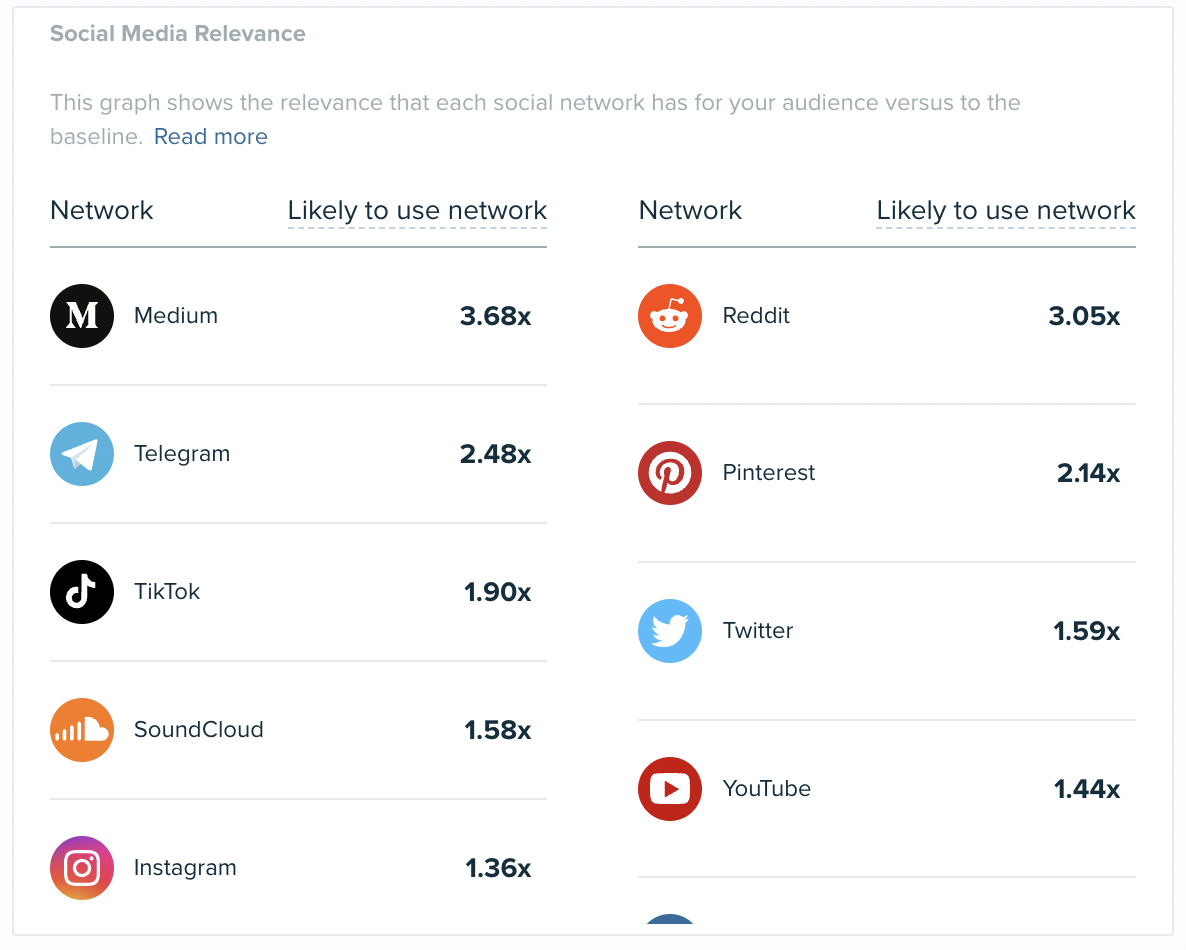Click right column 'Likely to use network' header
The width and height of the screenshot is (1186, 950).
[1006, 210]
